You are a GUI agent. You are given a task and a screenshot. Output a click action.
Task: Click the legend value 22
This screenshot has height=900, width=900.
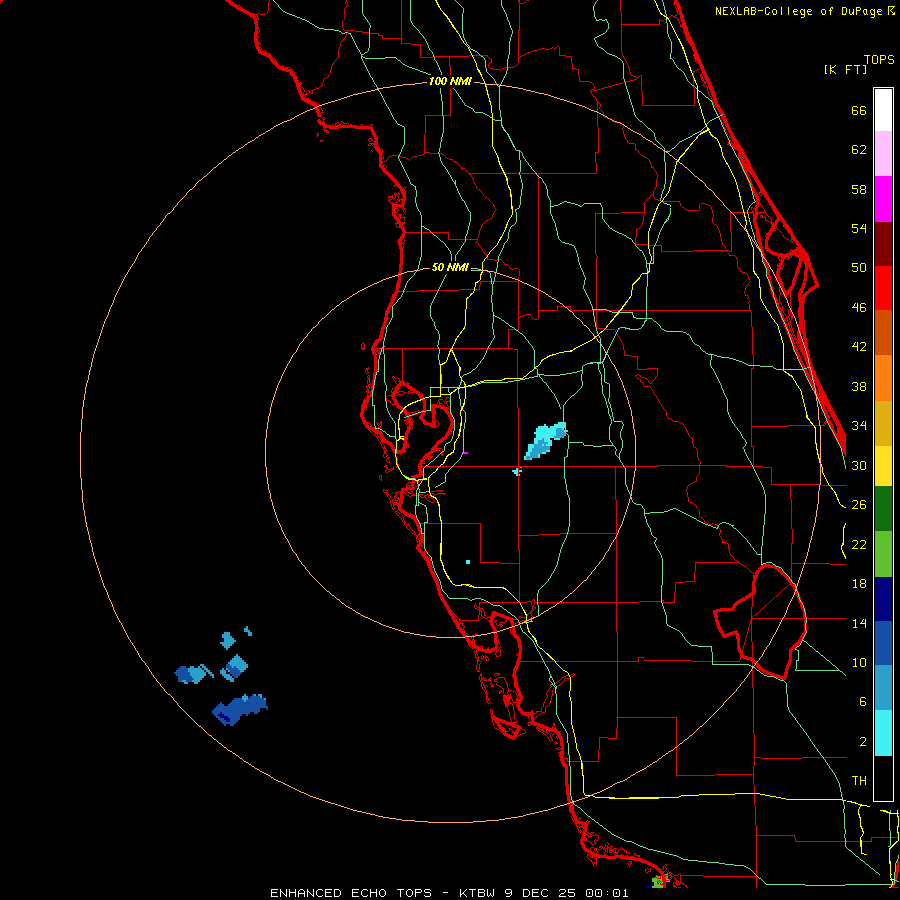(859, 545)
